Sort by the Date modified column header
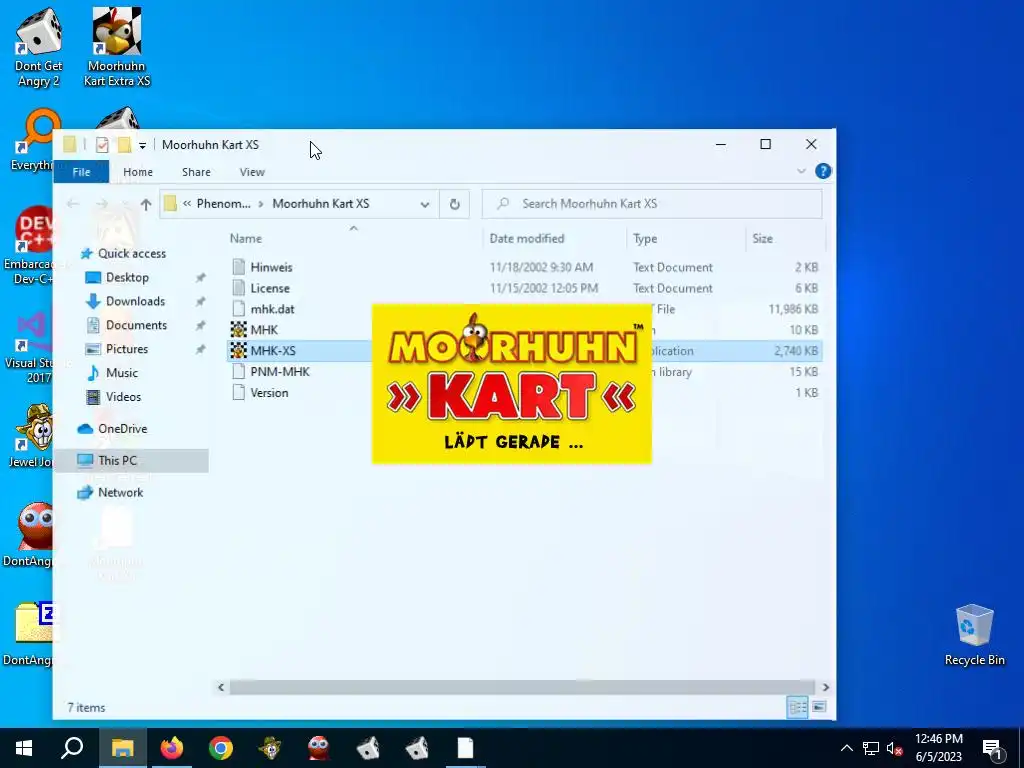Screen dimensions: 1024x768 tap(527, 238)
